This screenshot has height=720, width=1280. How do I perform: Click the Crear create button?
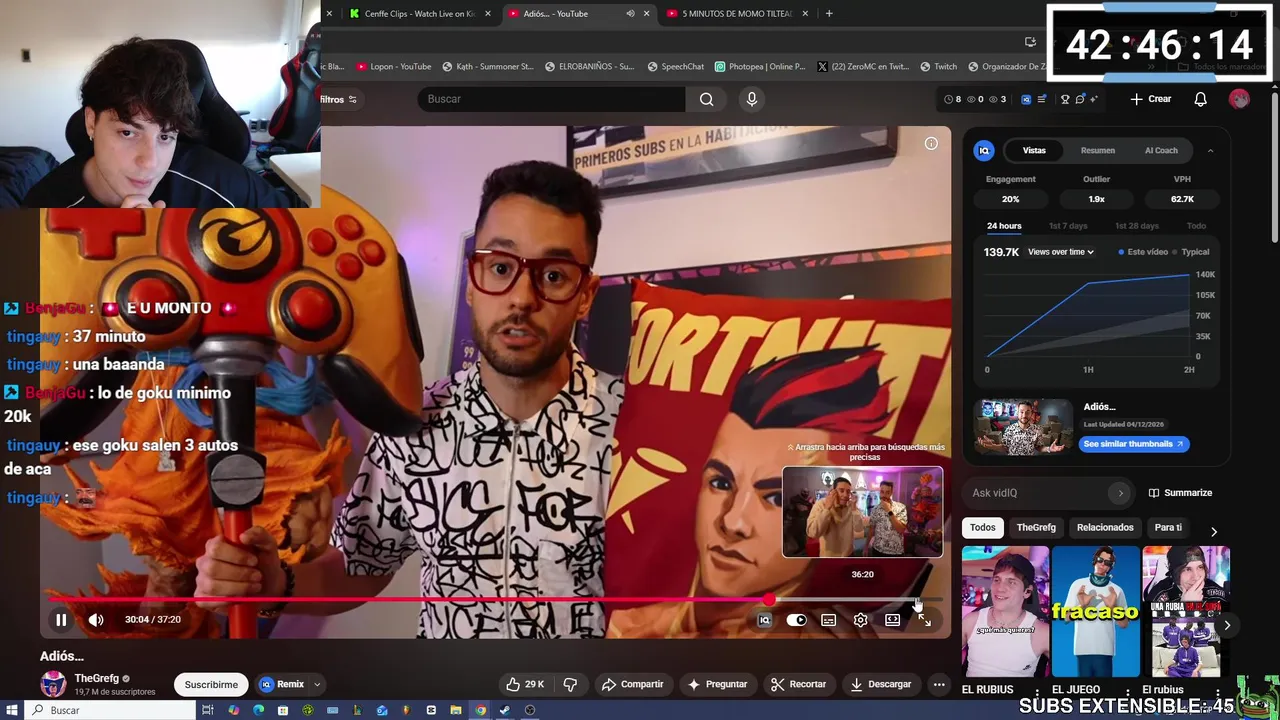(1150, 99)
